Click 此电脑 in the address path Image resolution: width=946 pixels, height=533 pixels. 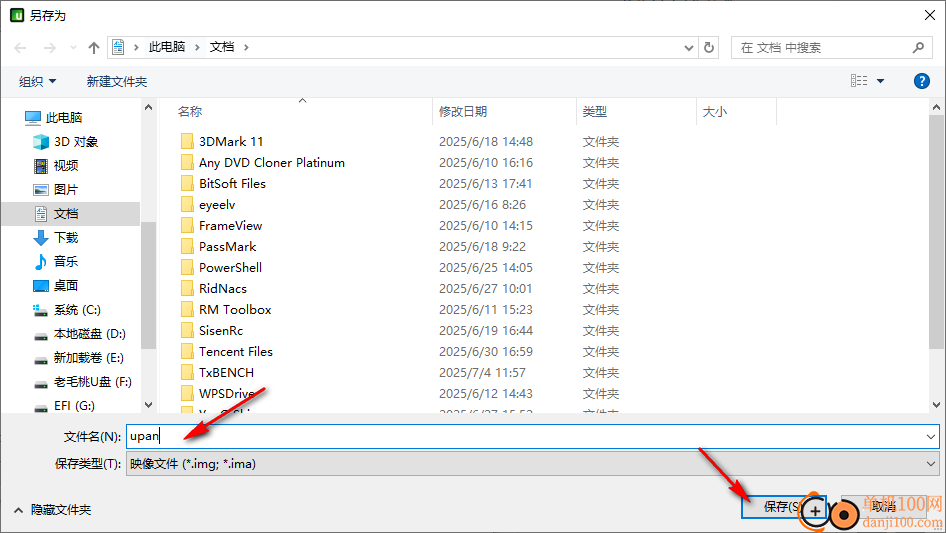pos(167,47)
